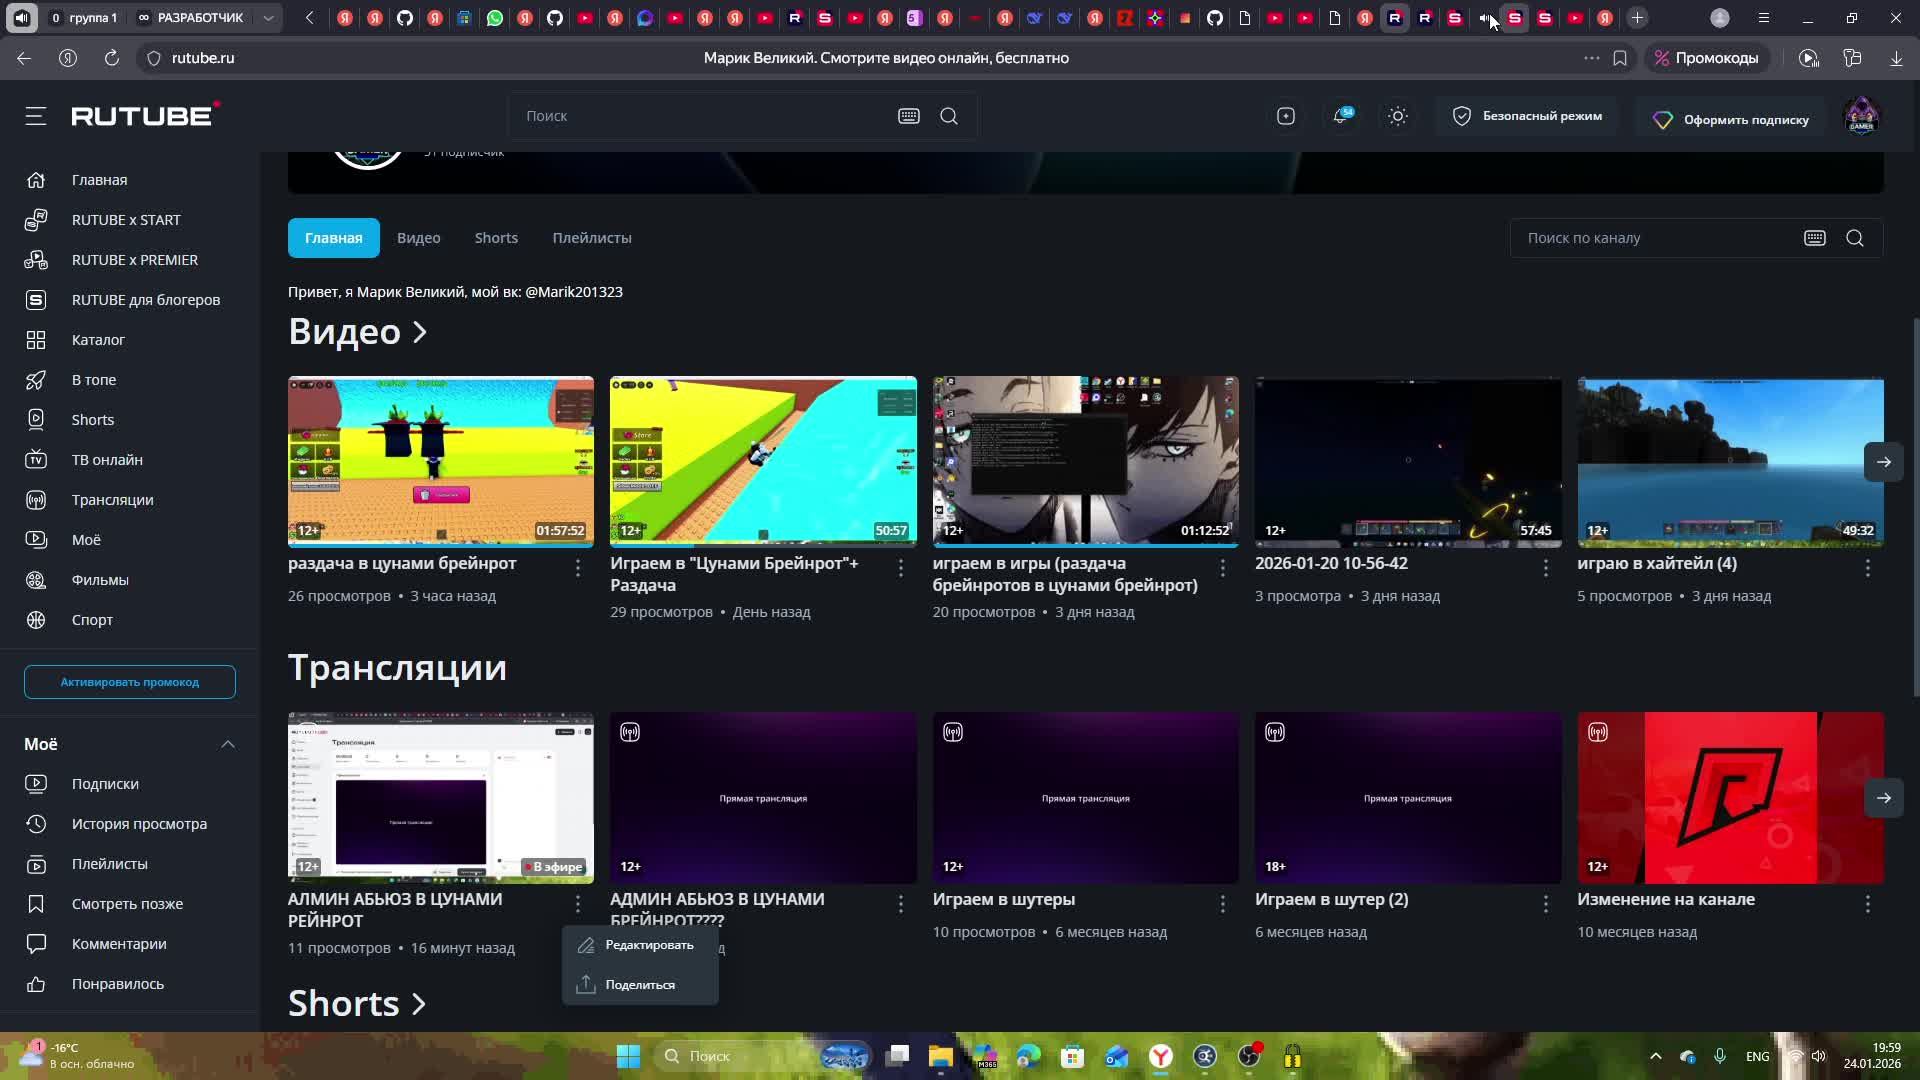Click the main search magnifier icon
The width and height of the screenshot is (1920, 1080).
949,116
